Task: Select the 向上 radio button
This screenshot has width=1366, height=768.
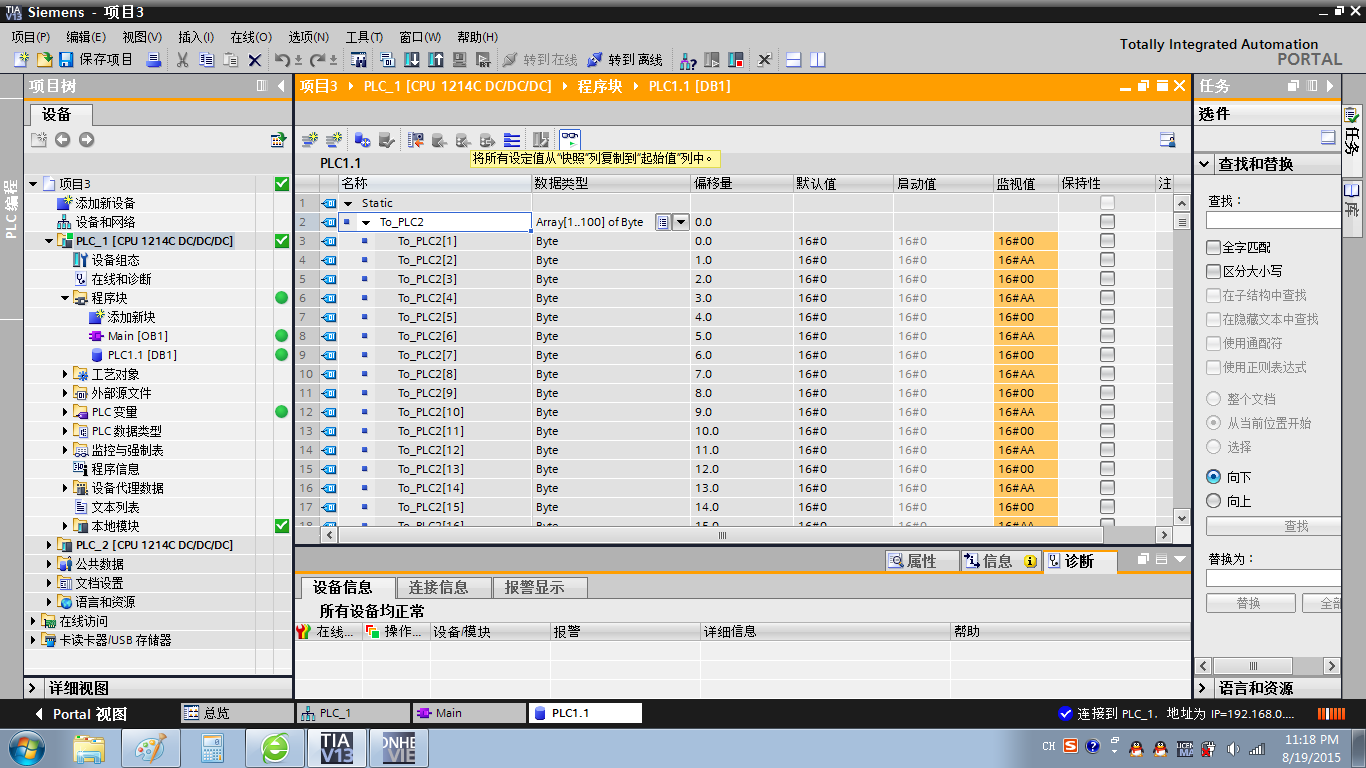Action: pyautogui.click(x=1214, y=501)
